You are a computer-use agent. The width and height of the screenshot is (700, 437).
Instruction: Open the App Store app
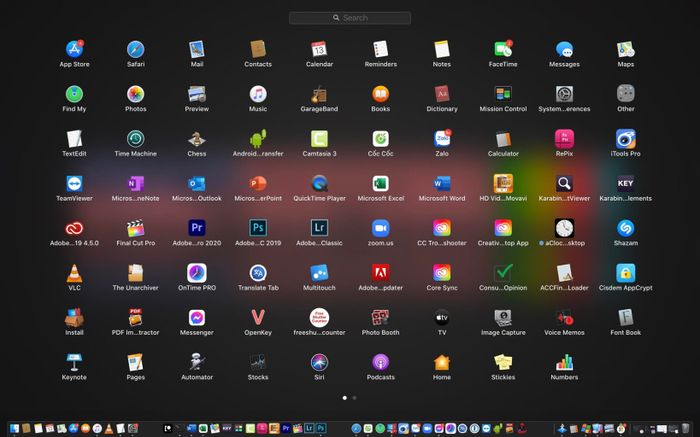tap(75, 49)
